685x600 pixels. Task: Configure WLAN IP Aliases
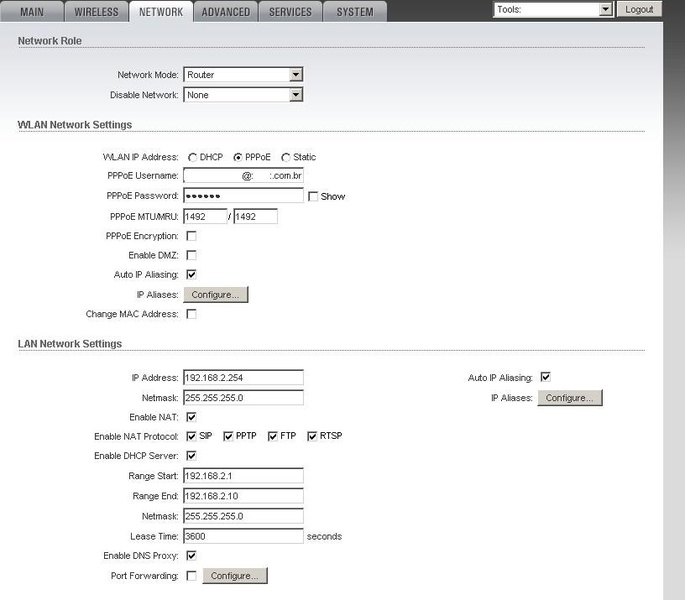(x=216, y=295)
